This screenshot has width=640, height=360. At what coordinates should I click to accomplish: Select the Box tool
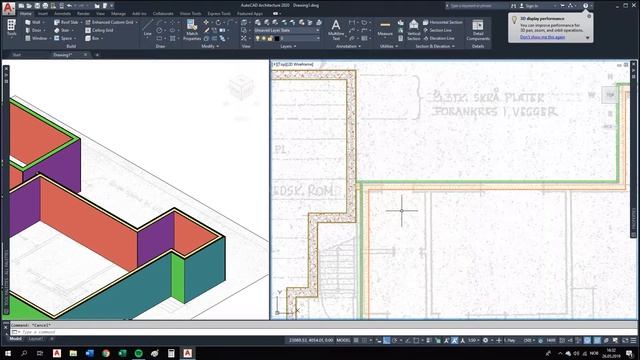(92, 38)
